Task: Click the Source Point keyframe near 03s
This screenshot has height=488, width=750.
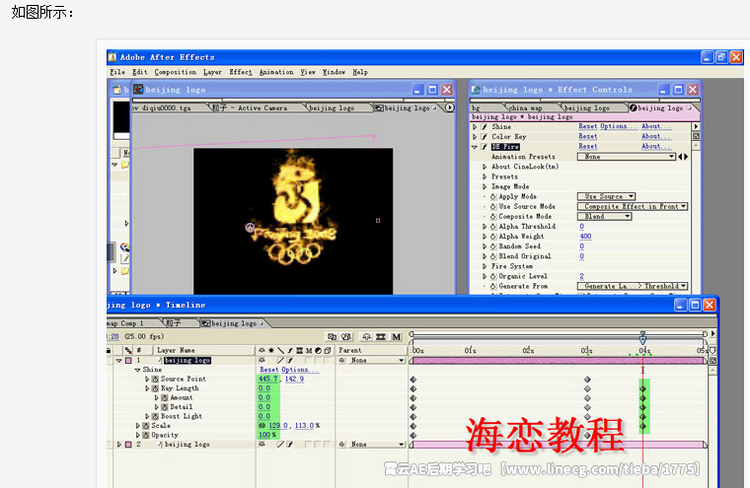Action: coord(587,379)
